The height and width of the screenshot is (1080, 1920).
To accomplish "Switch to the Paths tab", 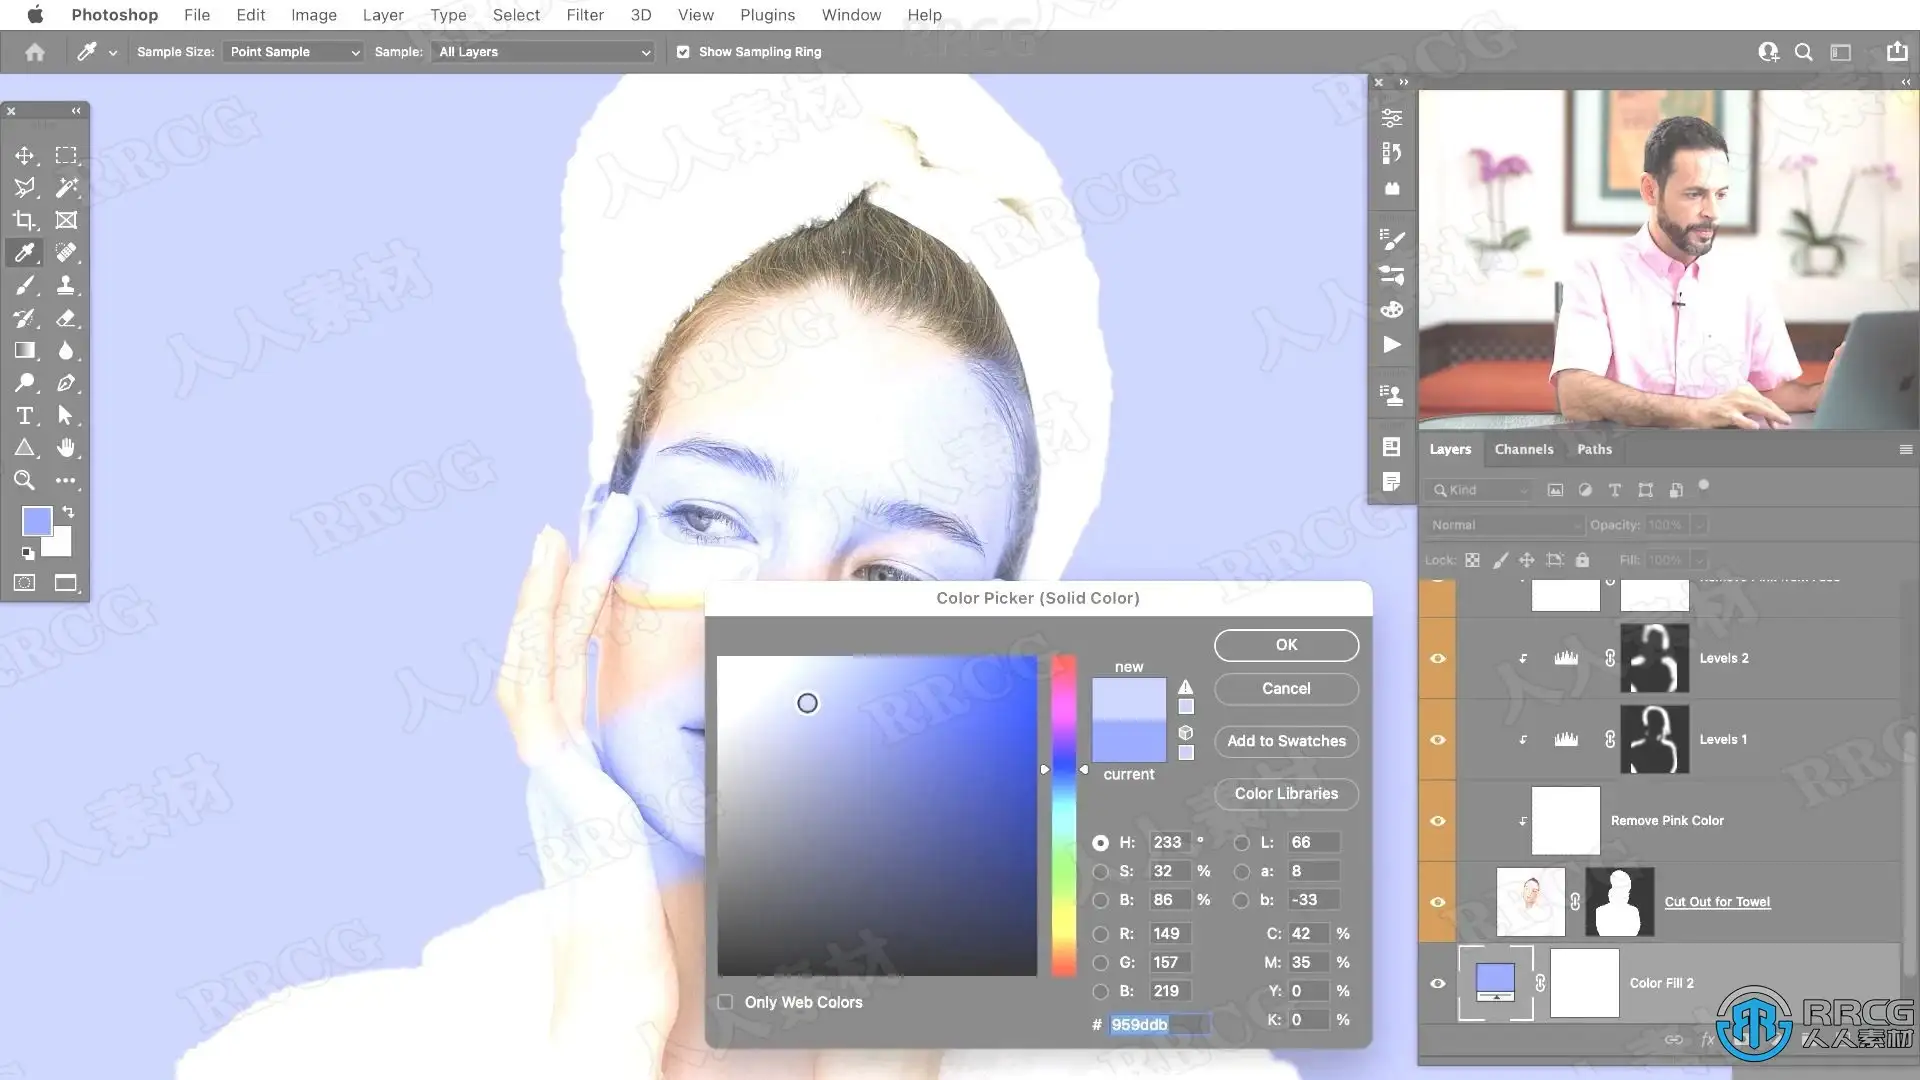I will (1594, 450).
